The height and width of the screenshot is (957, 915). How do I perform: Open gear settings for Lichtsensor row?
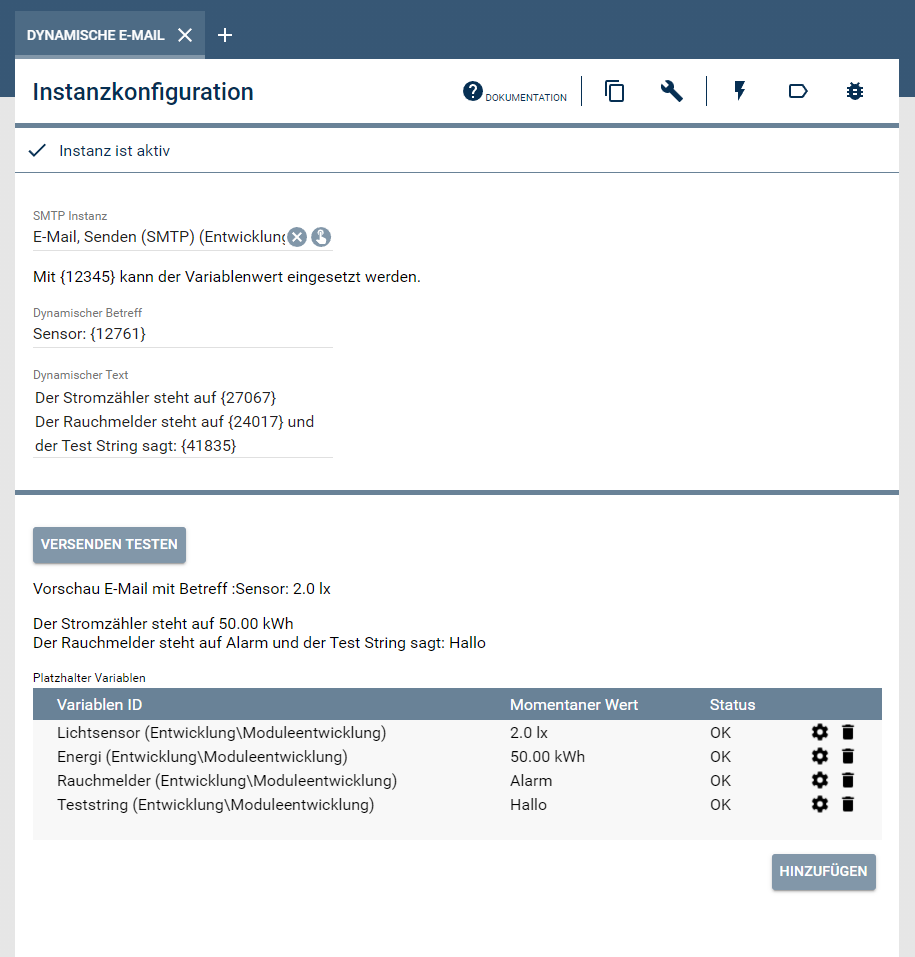pos(820,732)
